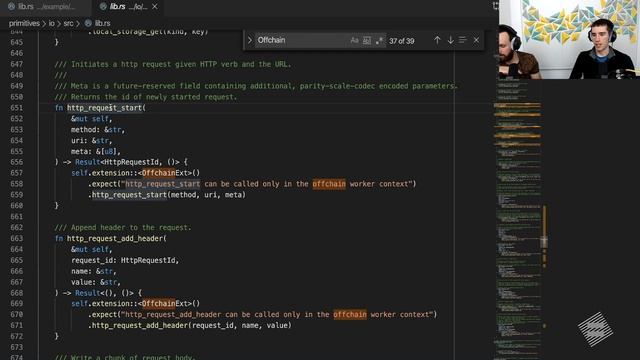Viewport: 640px width, 360px height.
Task: Click the highlighted offchain on line 658
Action: (329, 184)
